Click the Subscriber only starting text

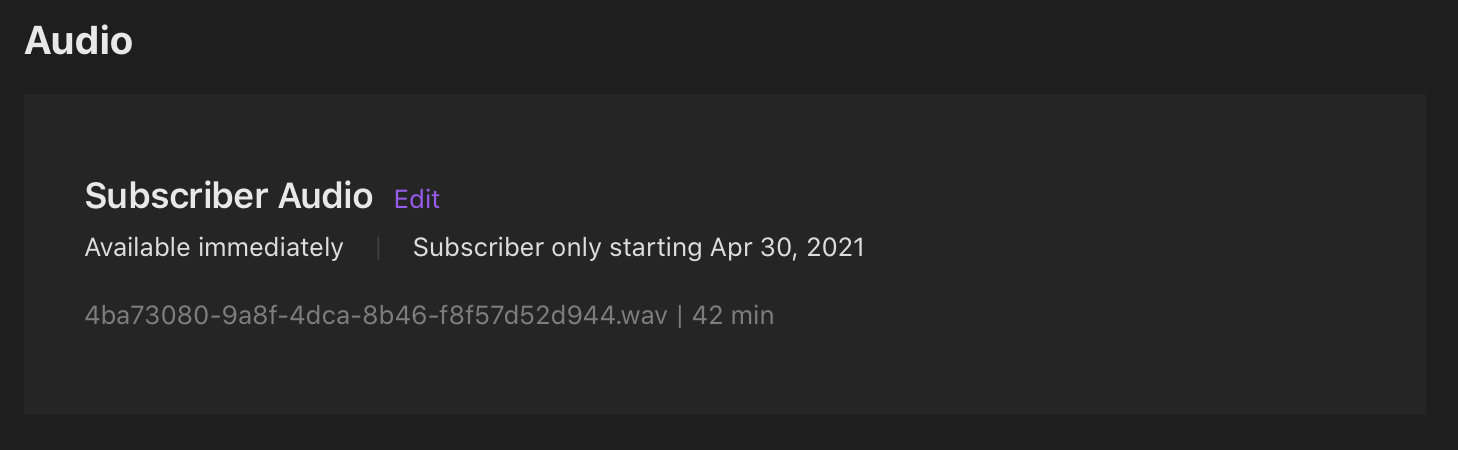click(x=557, y=247)
